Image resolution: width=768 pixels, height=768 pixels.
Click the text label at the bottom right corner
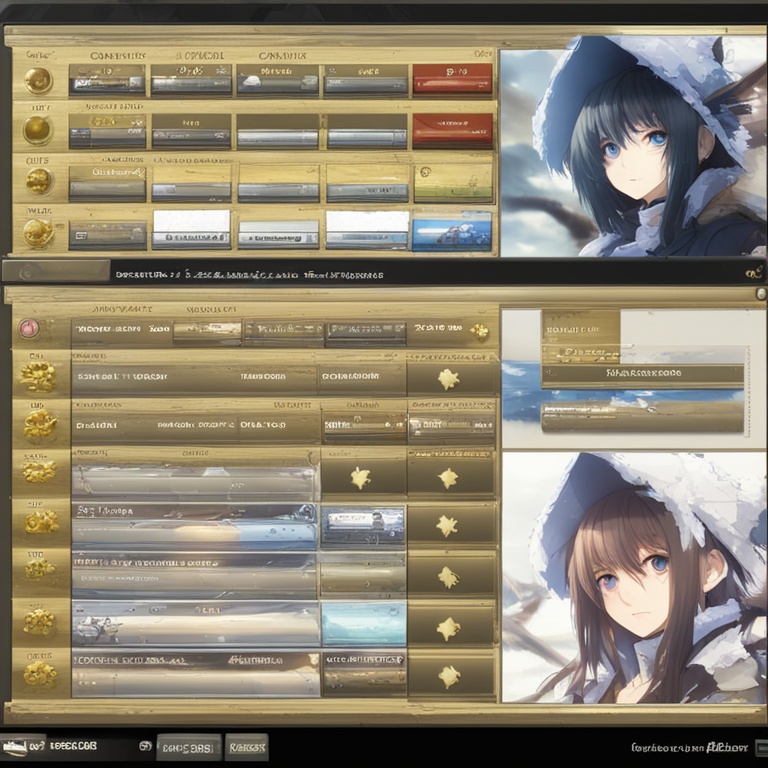coord(689,747)
